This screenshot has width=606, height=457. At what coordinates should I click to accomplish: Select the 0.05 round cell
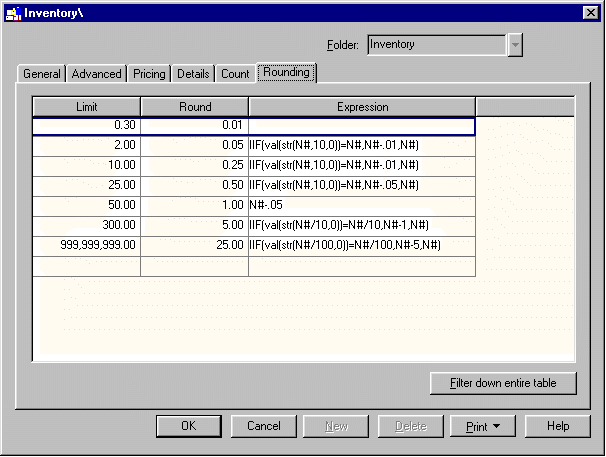(x=194, y=146)
